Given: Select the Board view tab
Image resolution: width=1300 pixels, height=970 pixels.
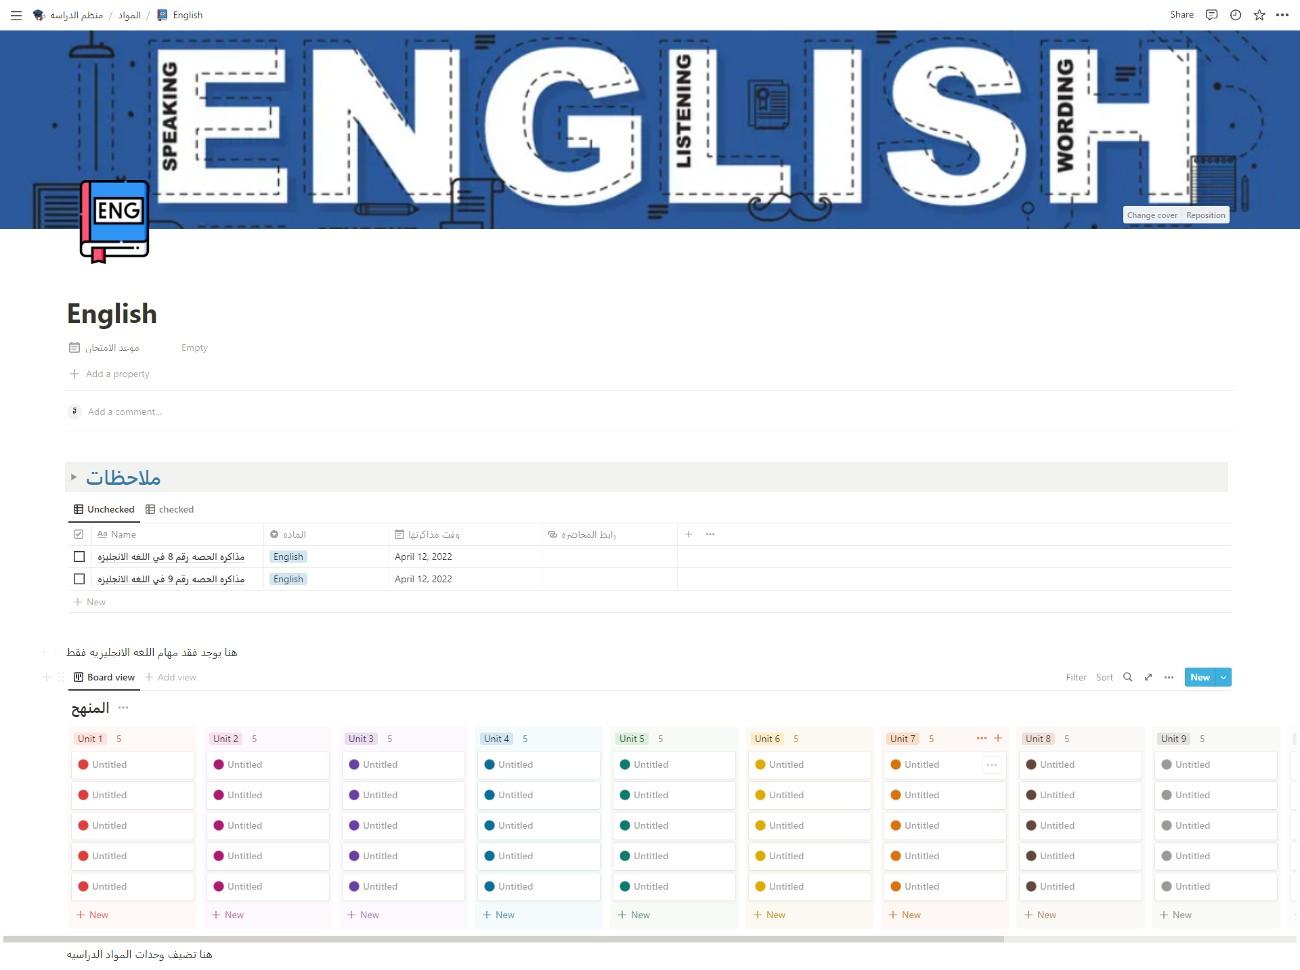Looking at the screenshot, I should click(x=104, y=677).
